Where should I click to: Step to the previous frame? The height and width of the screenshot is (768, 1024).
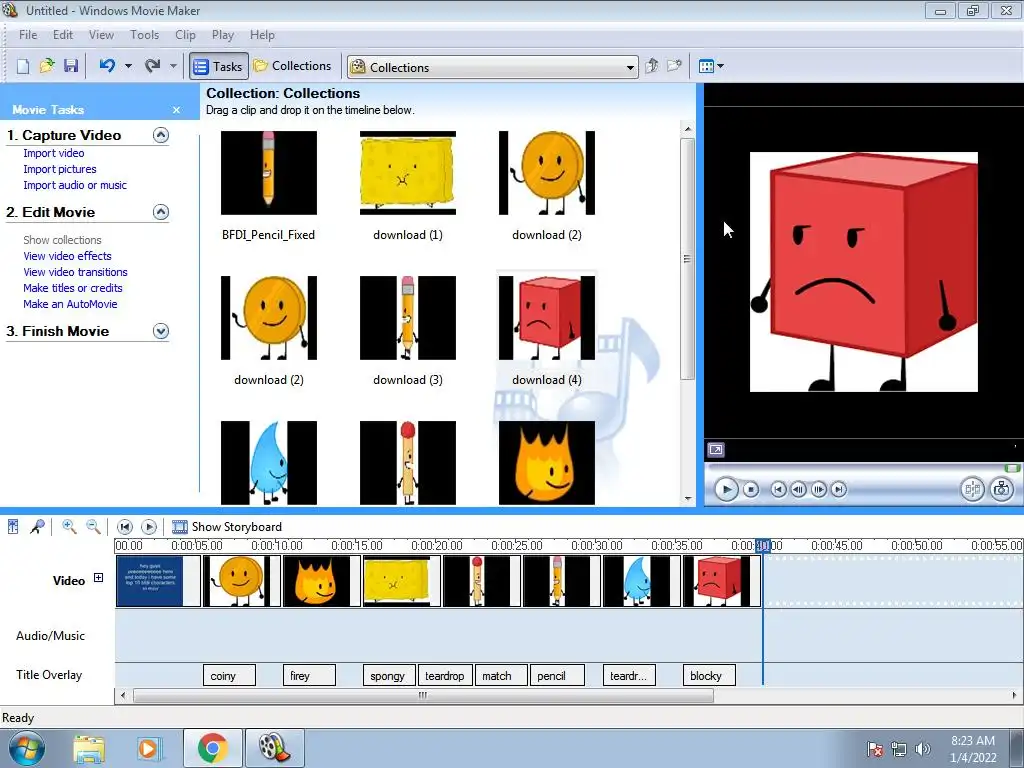(x=798, y=489)
